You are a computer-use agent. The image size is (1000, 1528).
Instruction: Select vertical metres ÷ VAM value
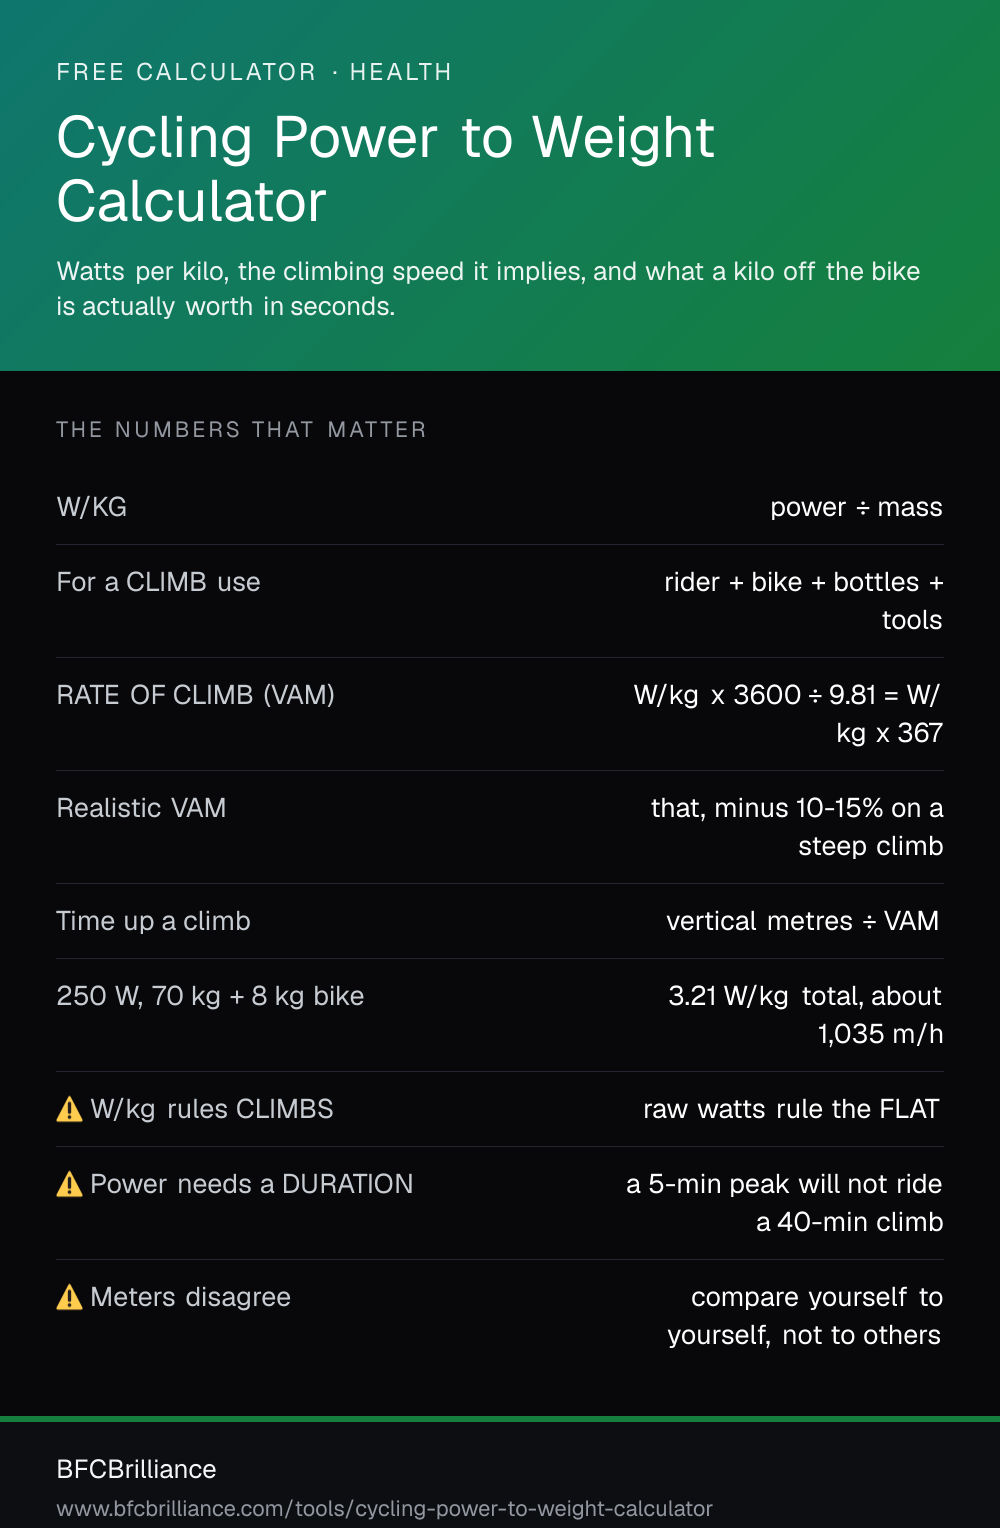(x=803, y=921)
